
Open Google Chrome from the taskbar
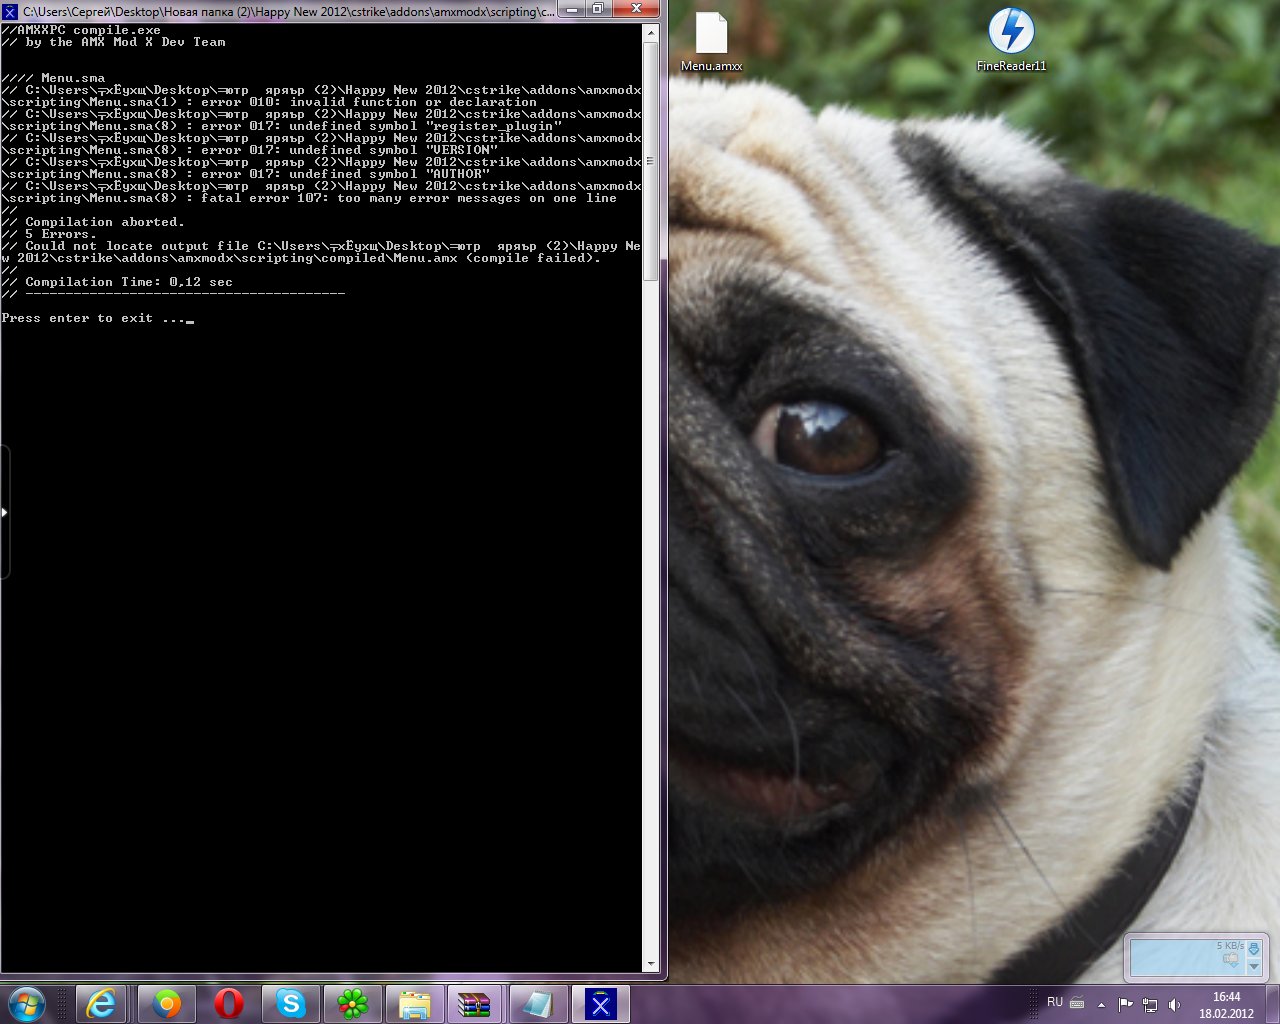pos(166,1004)
